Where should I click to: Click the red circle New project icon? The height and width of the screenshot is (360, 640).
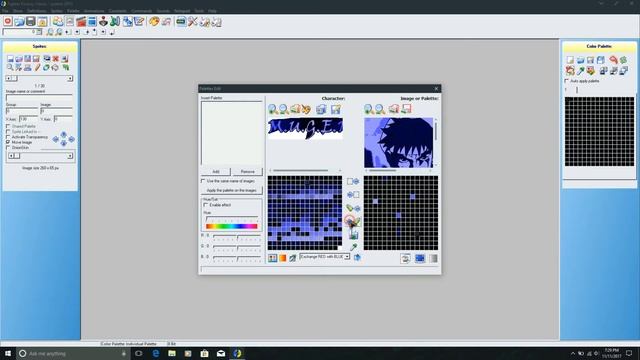[x=8, y=22]
